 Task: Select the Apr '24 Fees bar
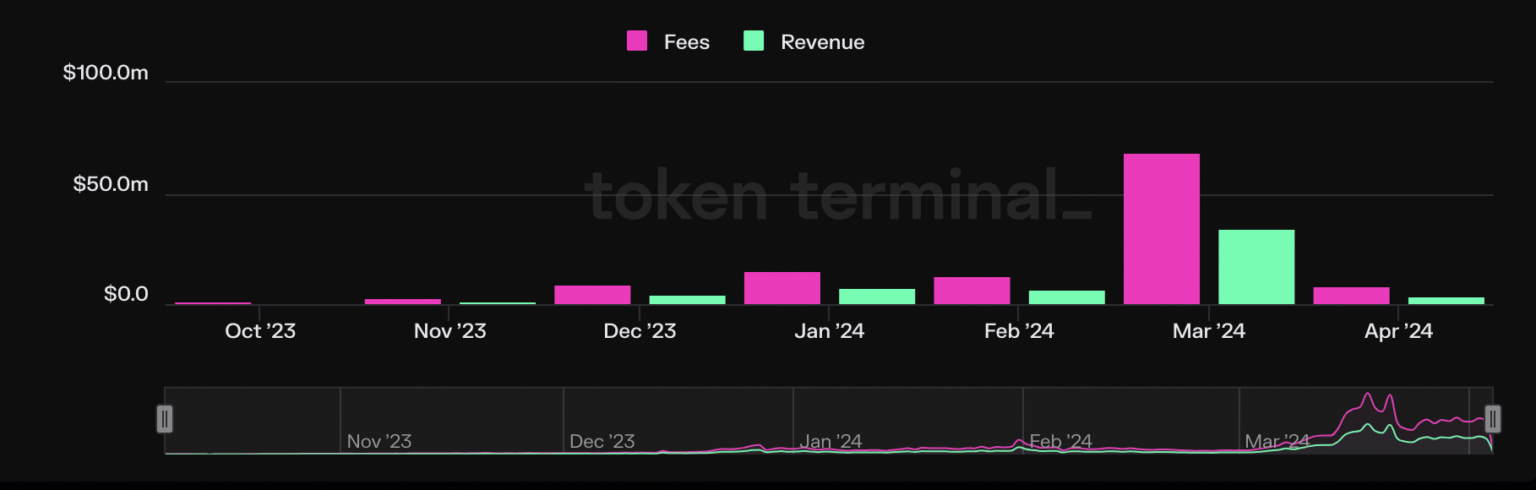tap(1351, 295)
